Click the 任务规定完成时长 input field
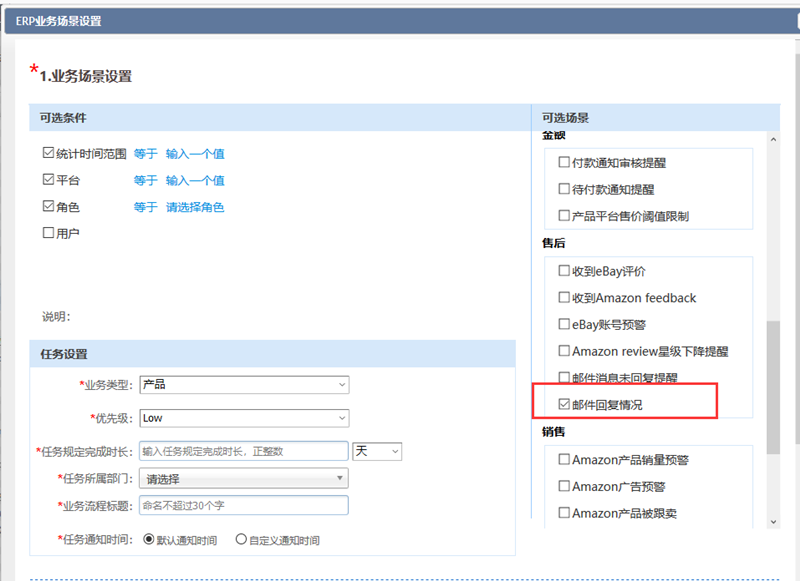The image size is (800, 581). click(242, 452)
